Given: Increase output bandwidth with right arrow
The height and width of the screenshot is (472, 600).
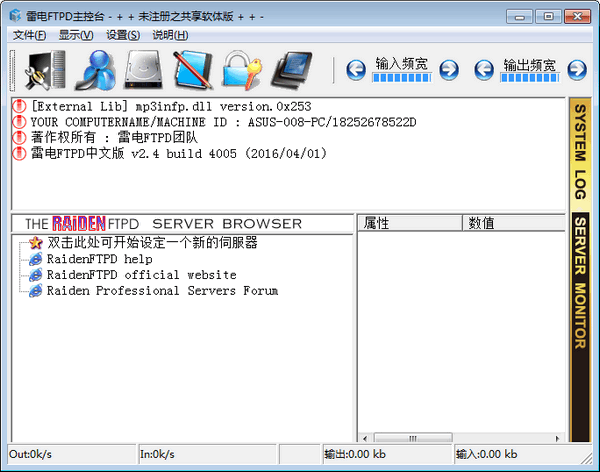Looking at the screenshot, I should pos(577,70).
